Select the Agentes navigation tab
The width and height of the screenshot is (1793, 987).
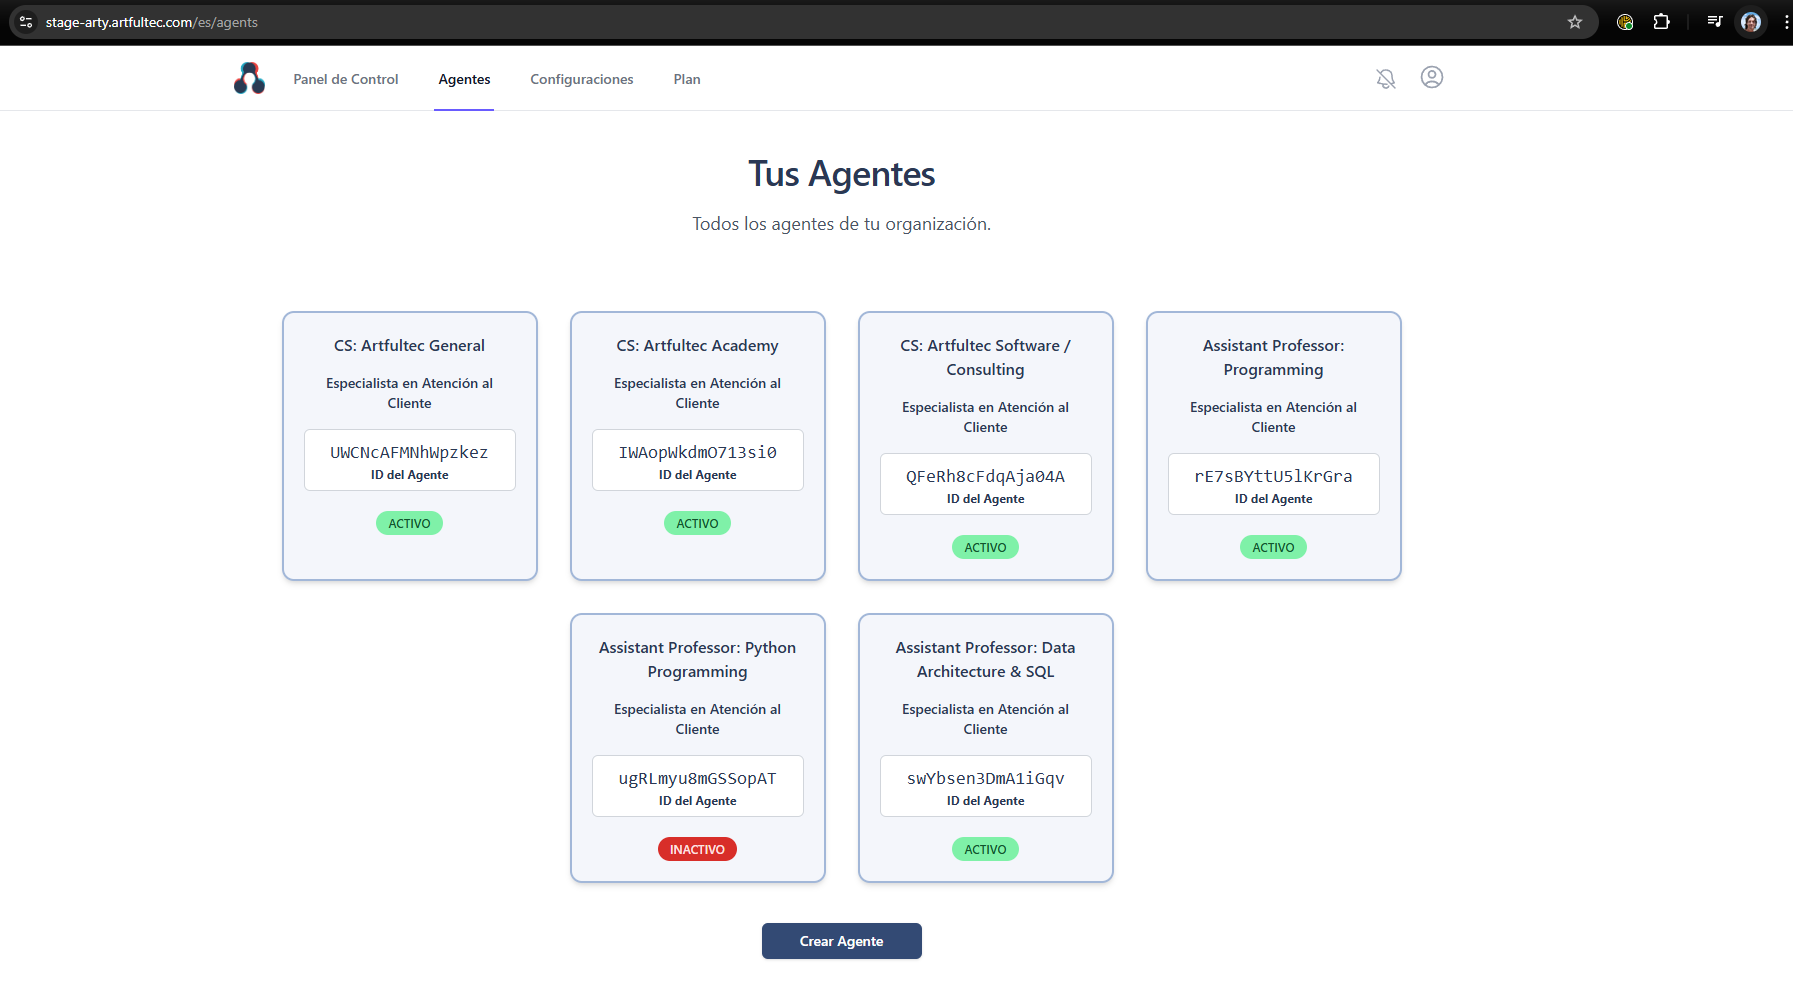point(464,79)
